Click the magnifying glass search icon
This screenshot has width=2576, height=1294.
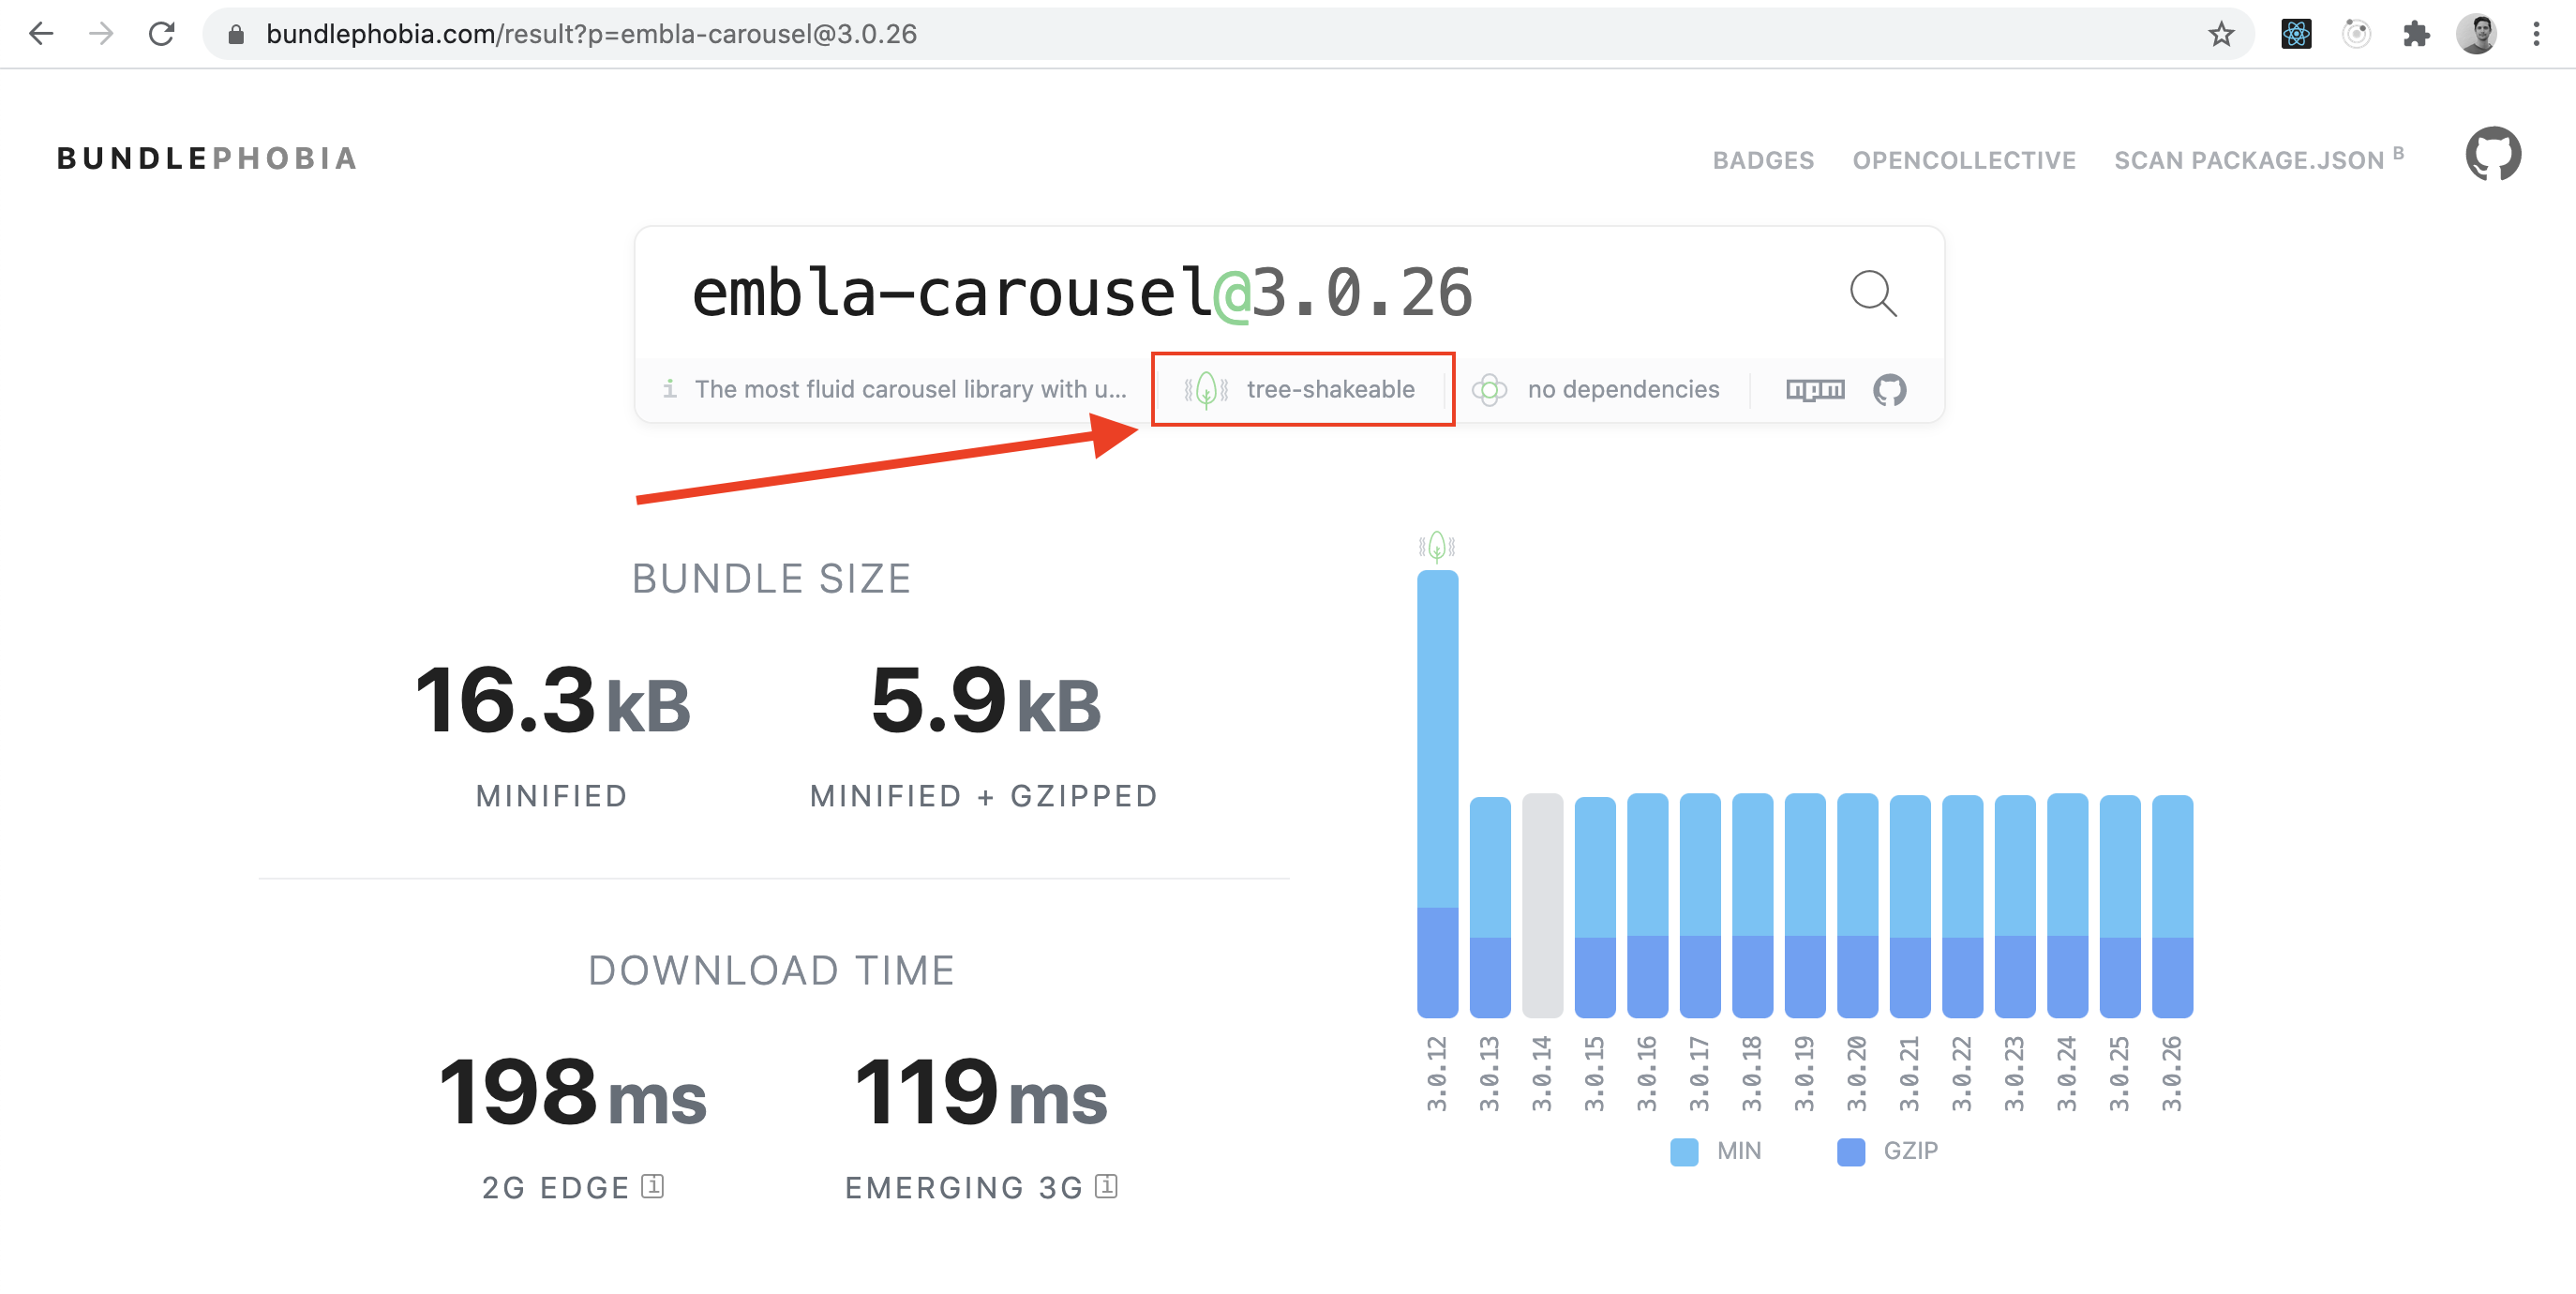[1873, 293]
